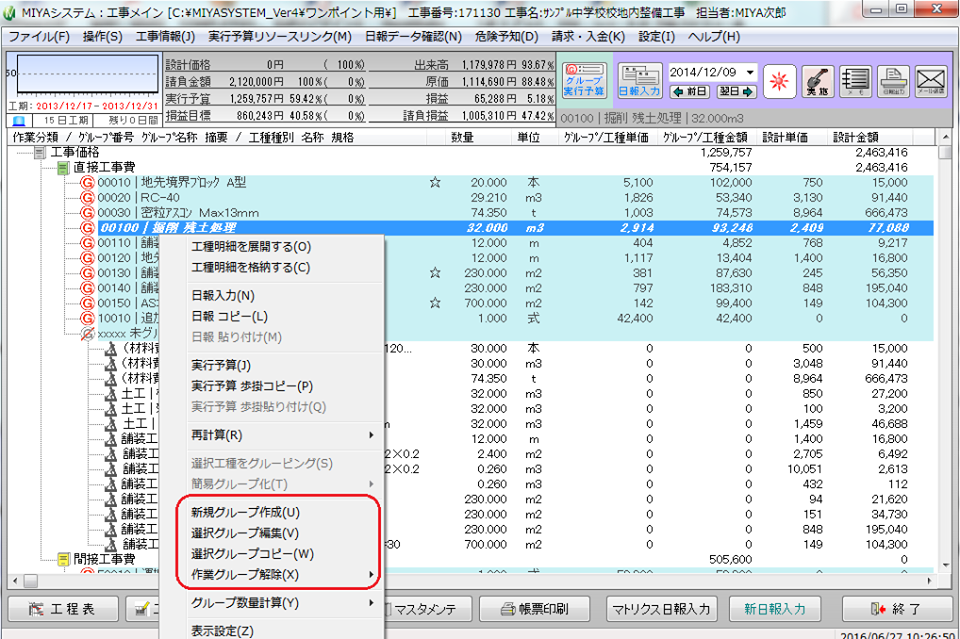Click the マトリクス日報入力 button
Screen dimensions: 960x639
(661, 609)
